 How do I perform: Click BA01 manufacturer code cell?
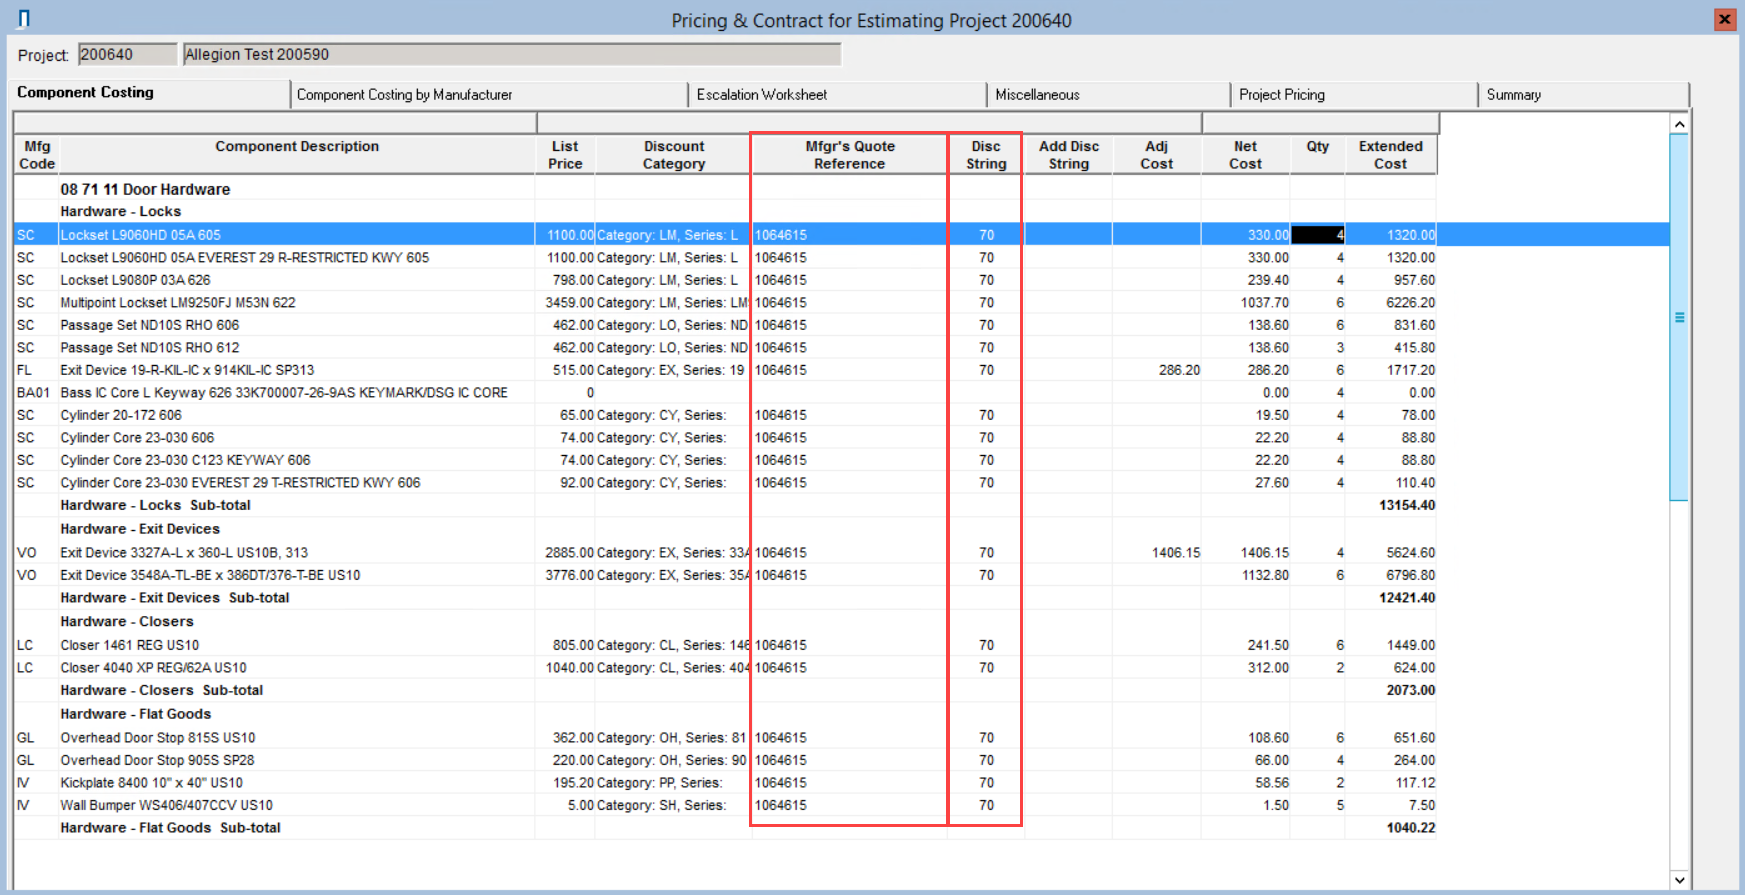(x=37, y=393)
